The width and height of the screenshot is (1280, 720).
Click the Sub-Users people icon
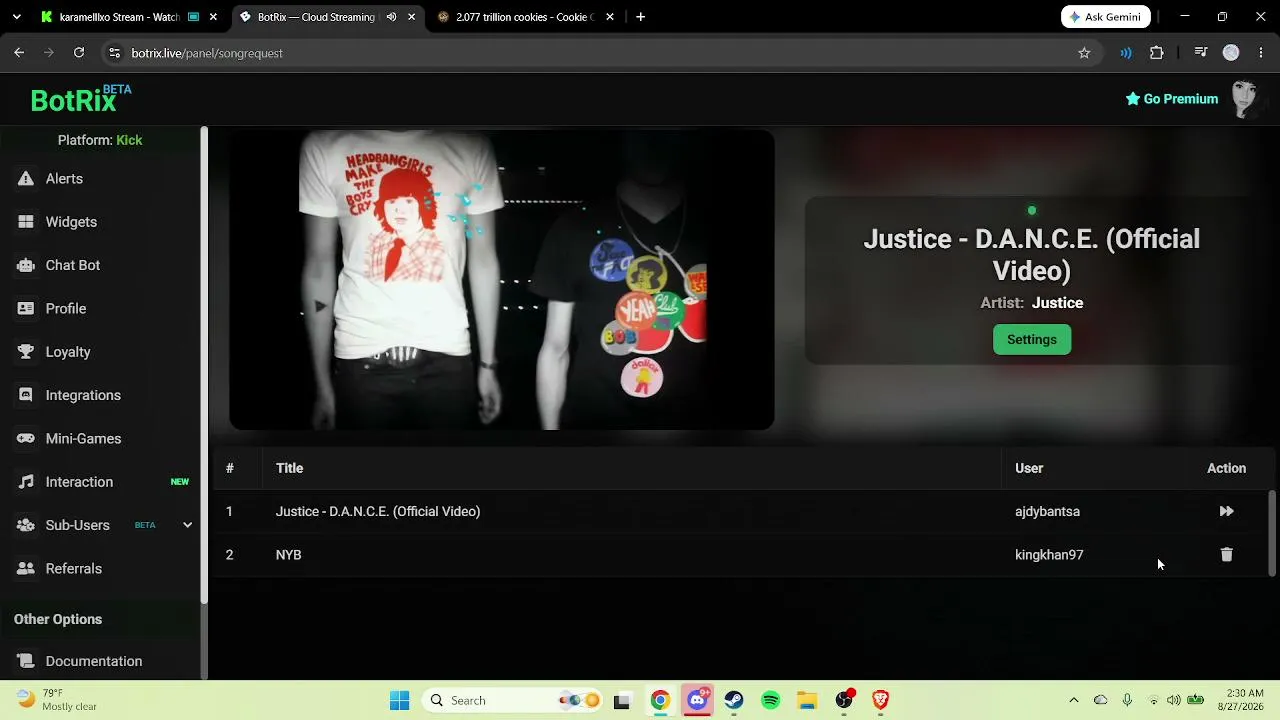click(26, 525)
